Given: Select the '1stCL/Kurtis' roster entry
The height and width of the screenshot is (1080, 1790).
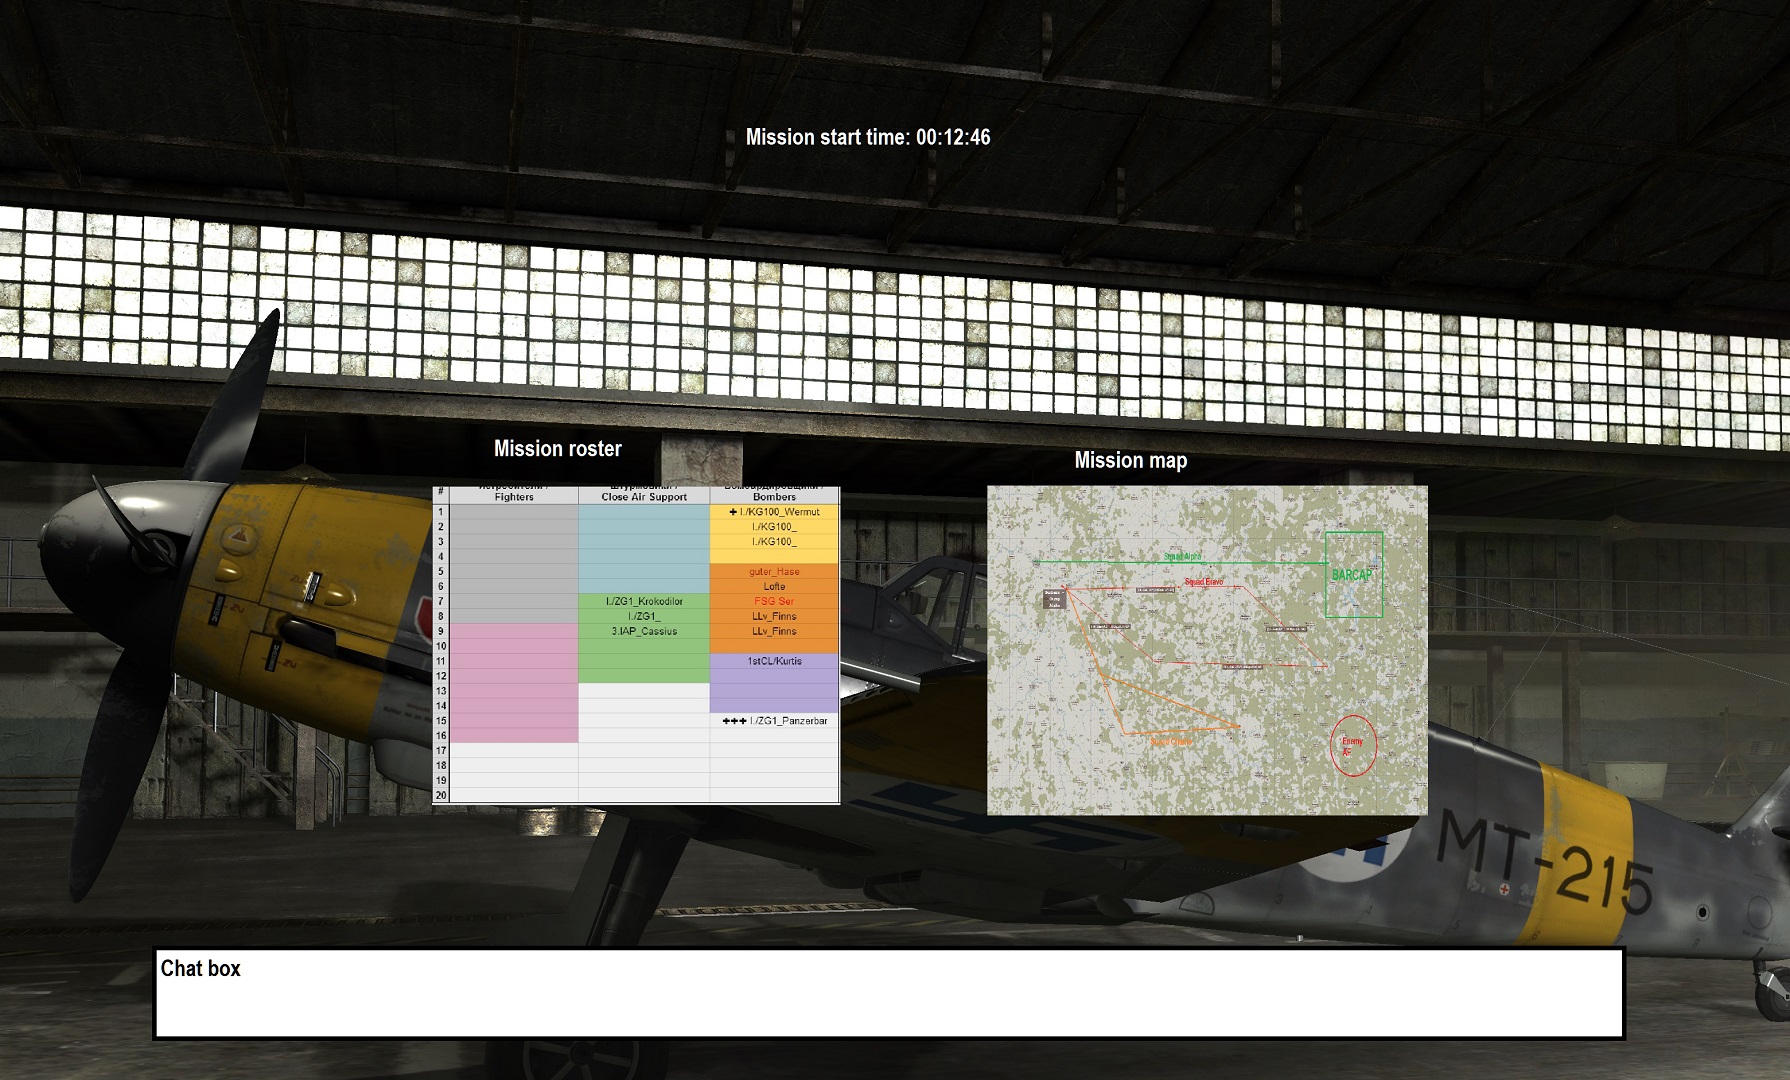Looking at the screenshot, I should click(x=774, y=662).
